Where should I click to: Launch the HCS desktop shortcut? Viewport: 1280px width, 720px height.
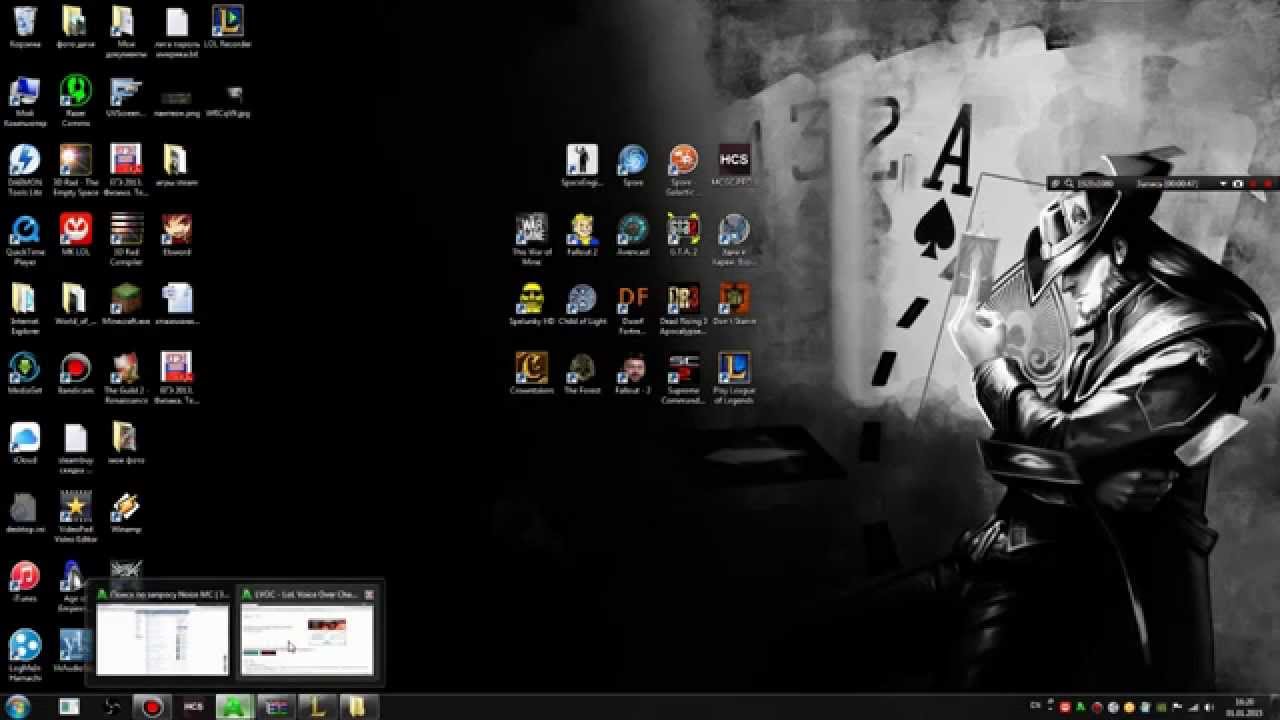click(x=734, y=166)
